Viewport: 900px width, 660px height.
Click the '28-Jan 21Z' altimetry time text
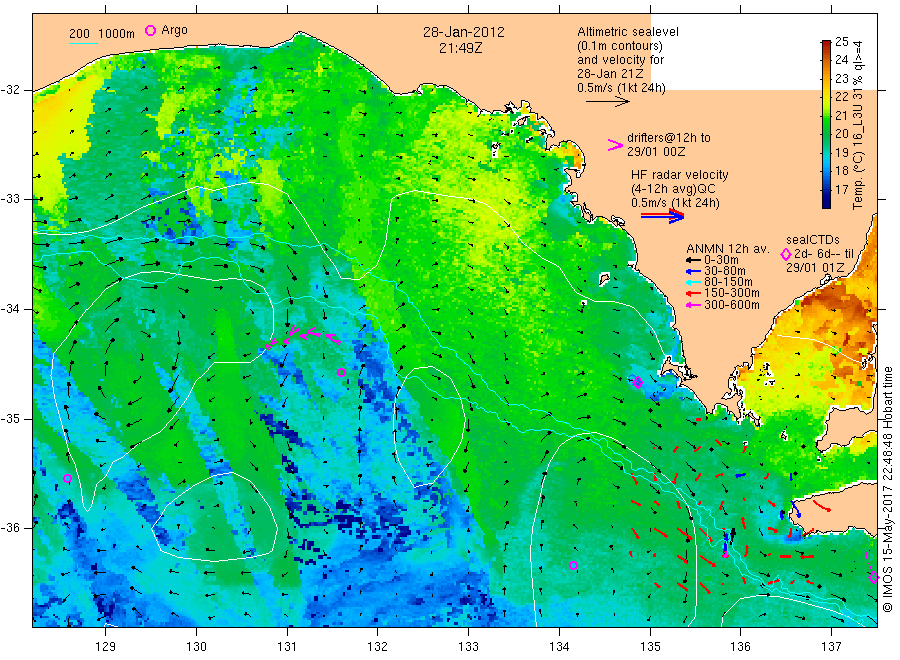pos(610,73)
